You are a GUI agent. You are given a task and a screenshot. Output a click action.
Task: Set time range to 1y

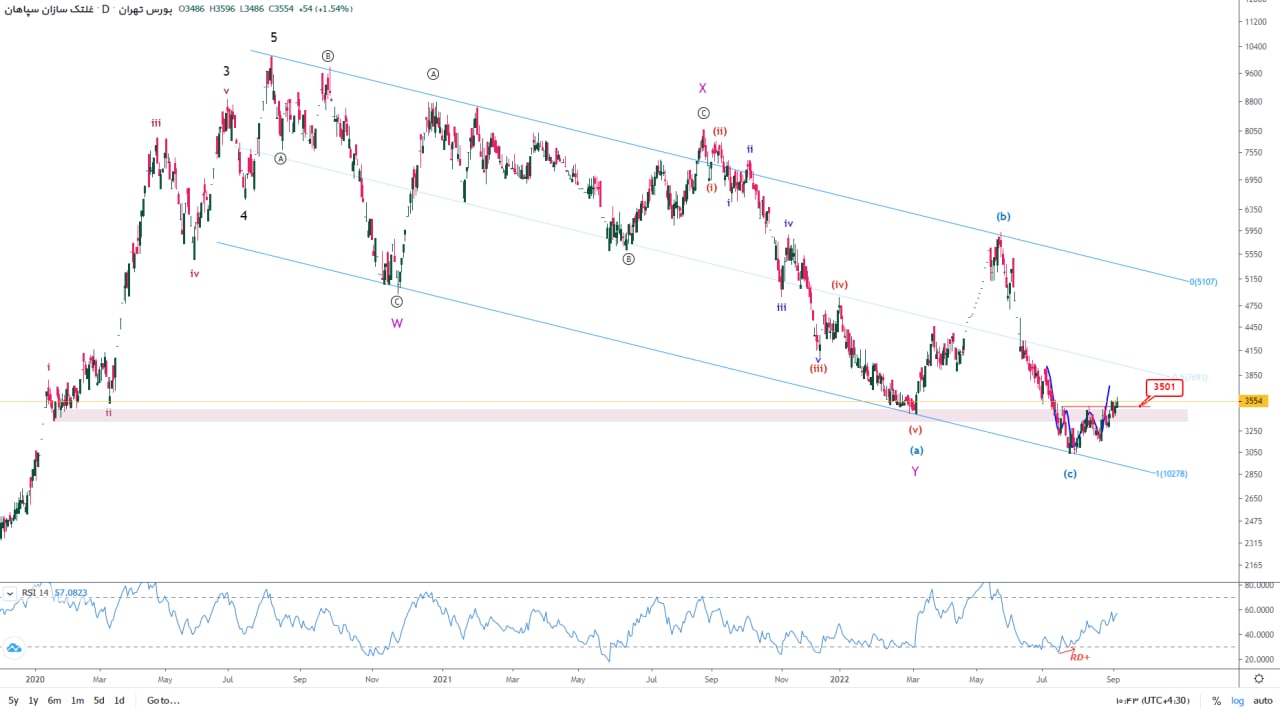(x=33, y=701)
